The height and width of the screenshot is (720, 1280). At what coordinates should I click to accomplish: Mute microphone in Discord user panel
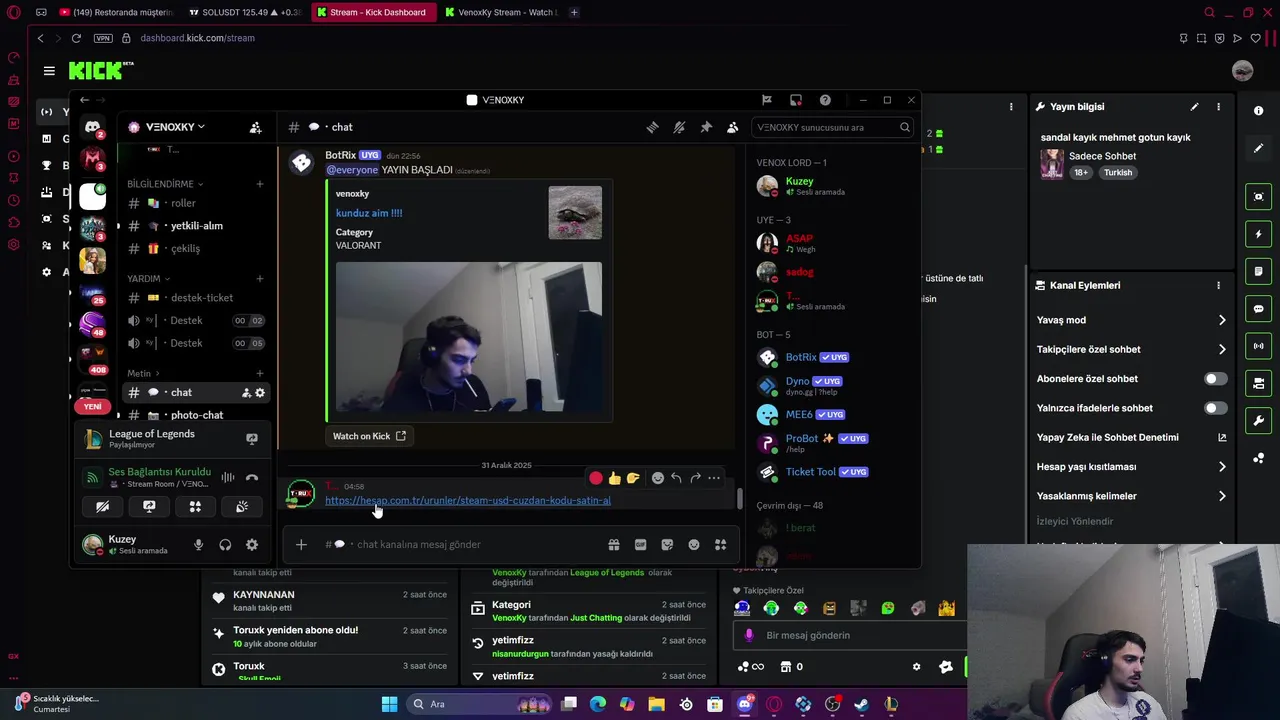[198, 545]
